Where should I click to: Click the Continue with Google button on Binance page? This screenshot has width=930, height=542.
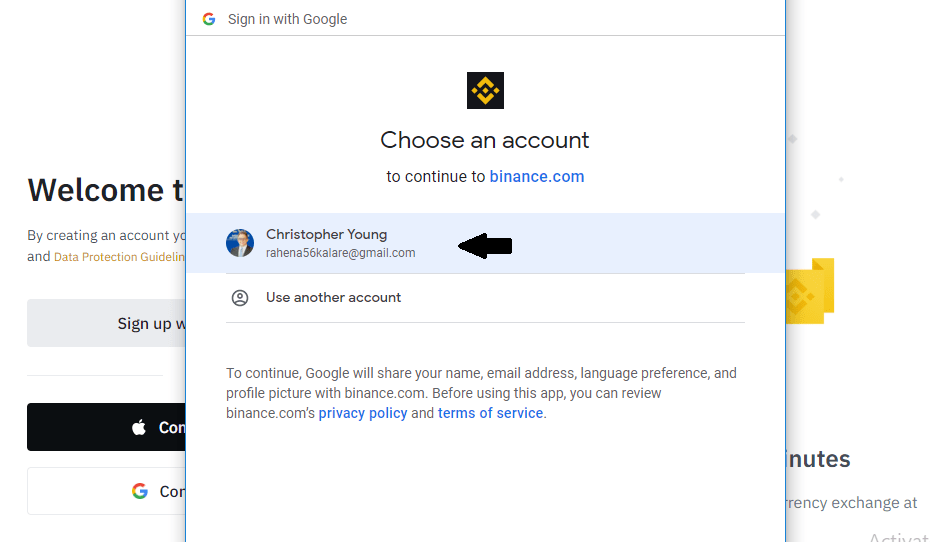106,491
